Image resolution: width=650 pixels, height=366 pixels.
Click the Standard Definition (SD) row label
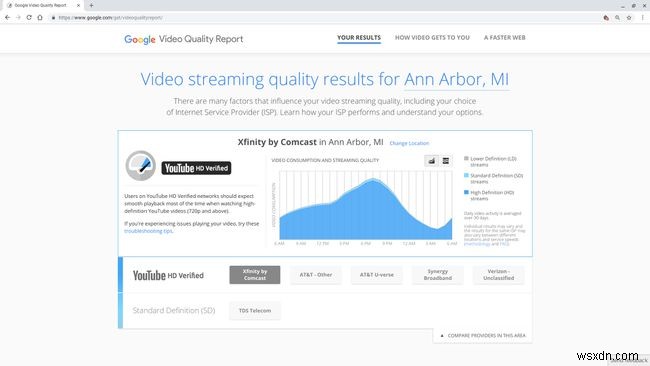(x=174, y=310)
